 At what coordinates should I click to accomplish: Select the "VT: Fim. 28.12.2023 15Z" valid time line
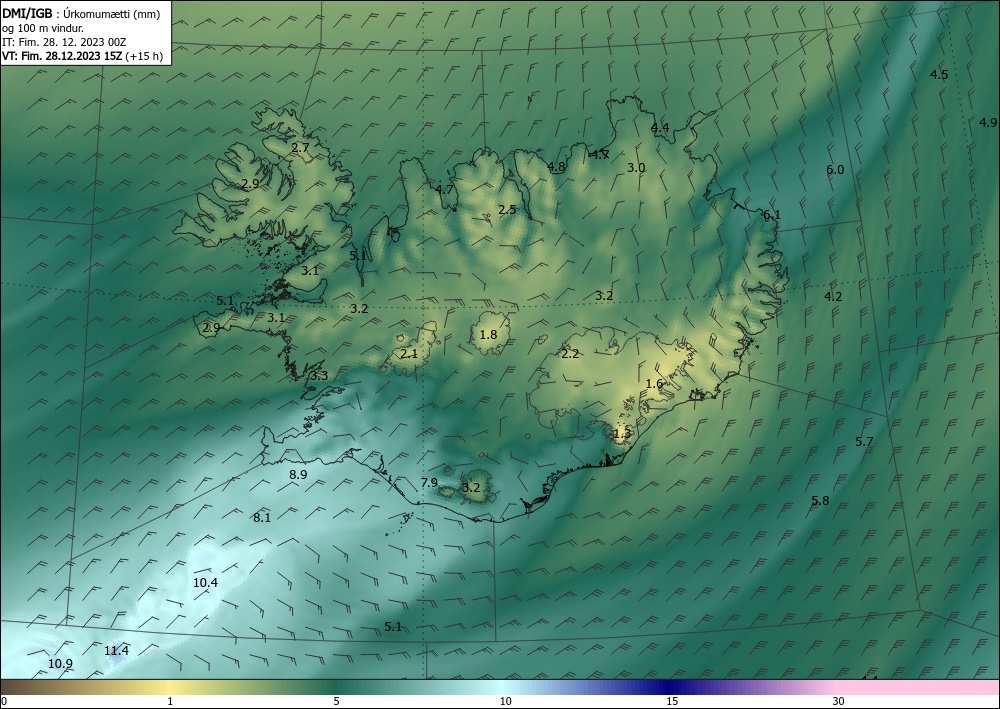62,56
